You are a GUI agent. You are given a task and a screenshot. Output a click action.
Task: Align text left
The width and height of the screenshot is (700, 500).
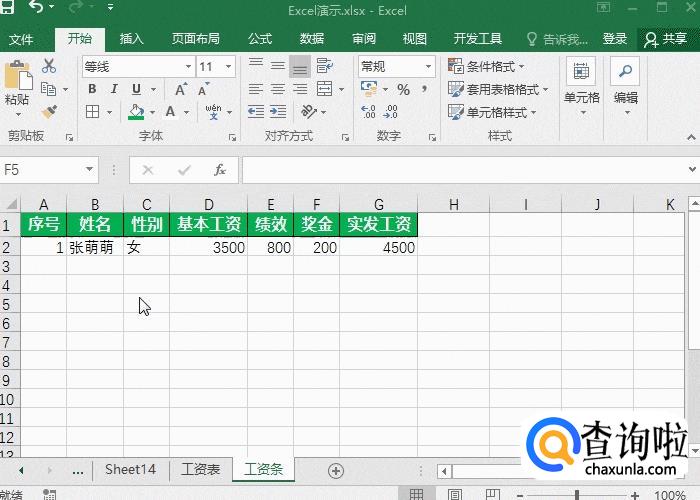click(x=256, y=89)
